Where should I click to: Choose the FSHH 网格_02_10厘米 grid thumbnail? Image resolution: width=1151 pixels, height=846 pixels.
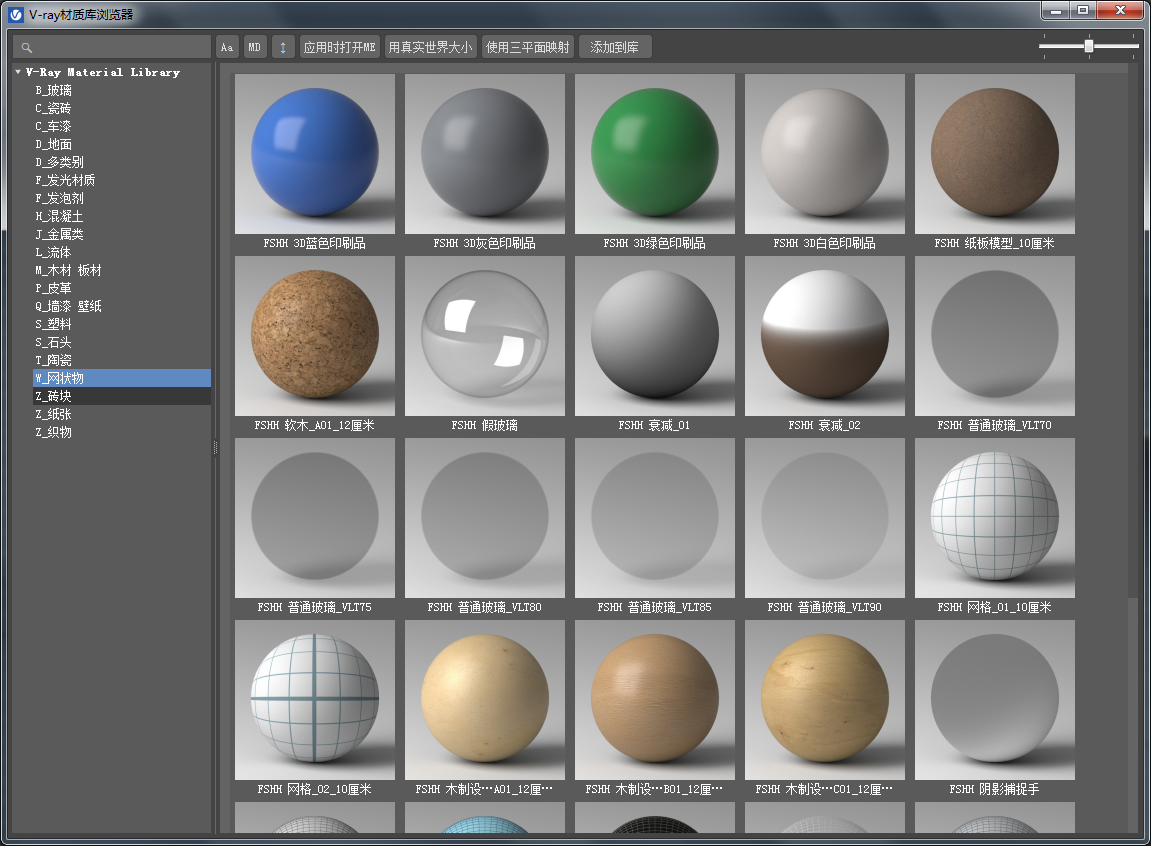[x=315, y=700]
